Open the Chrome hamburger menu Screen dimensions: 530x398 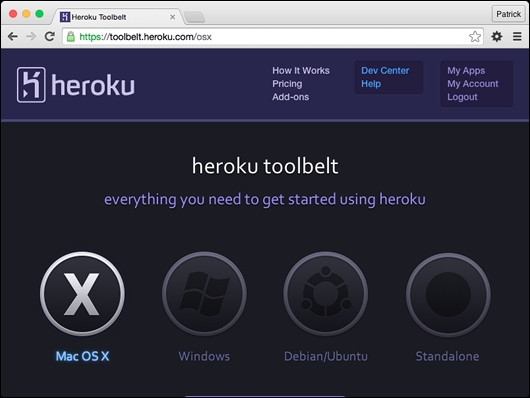(517, 36)
